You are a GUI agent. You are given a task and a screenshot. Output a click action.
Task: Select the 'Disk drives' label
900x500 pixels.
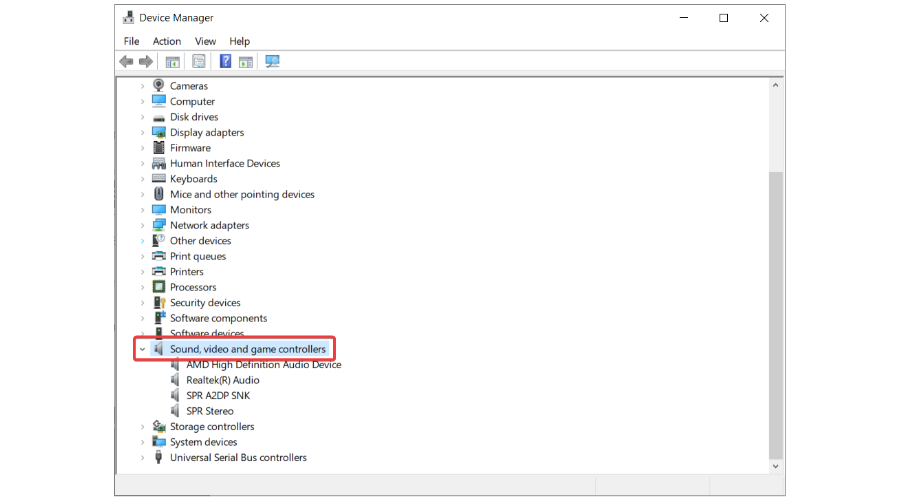pyautogui.click(x=194, y=117)
